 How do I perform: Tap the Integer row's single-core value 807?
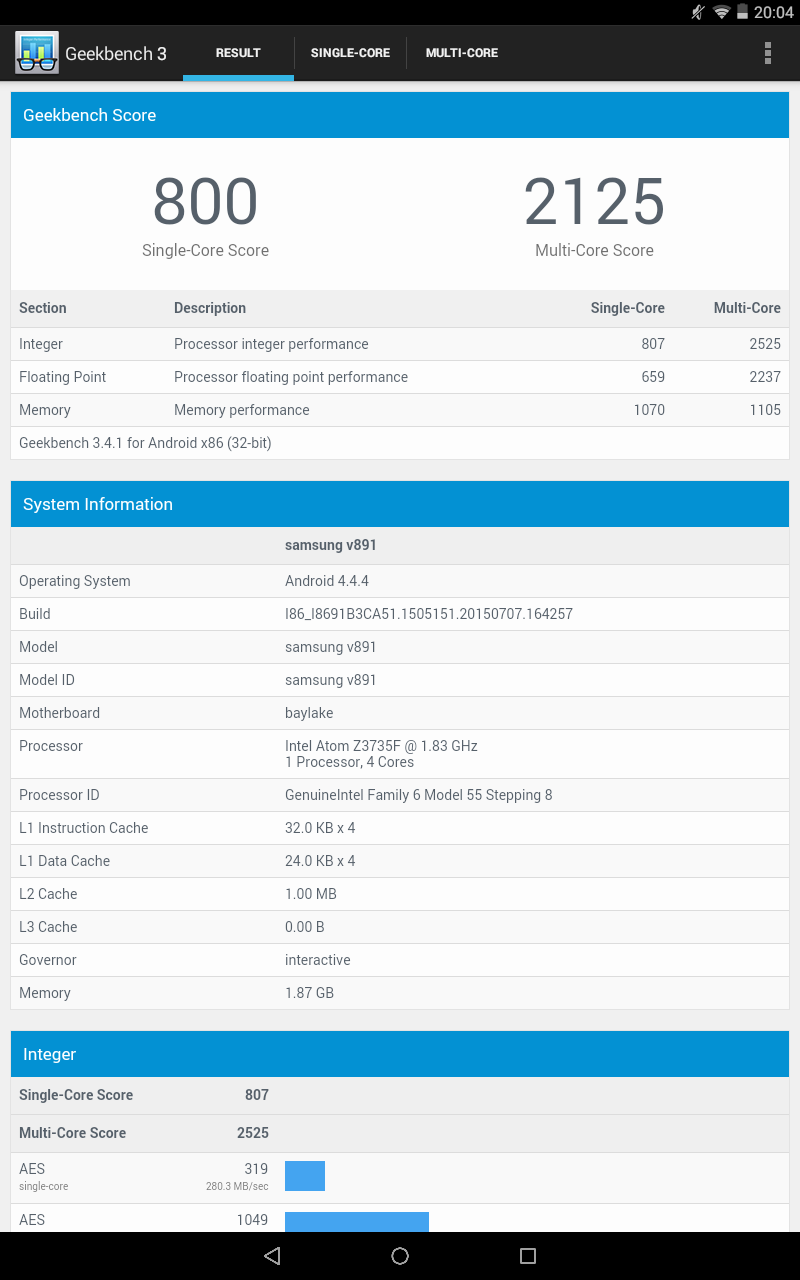653,344
